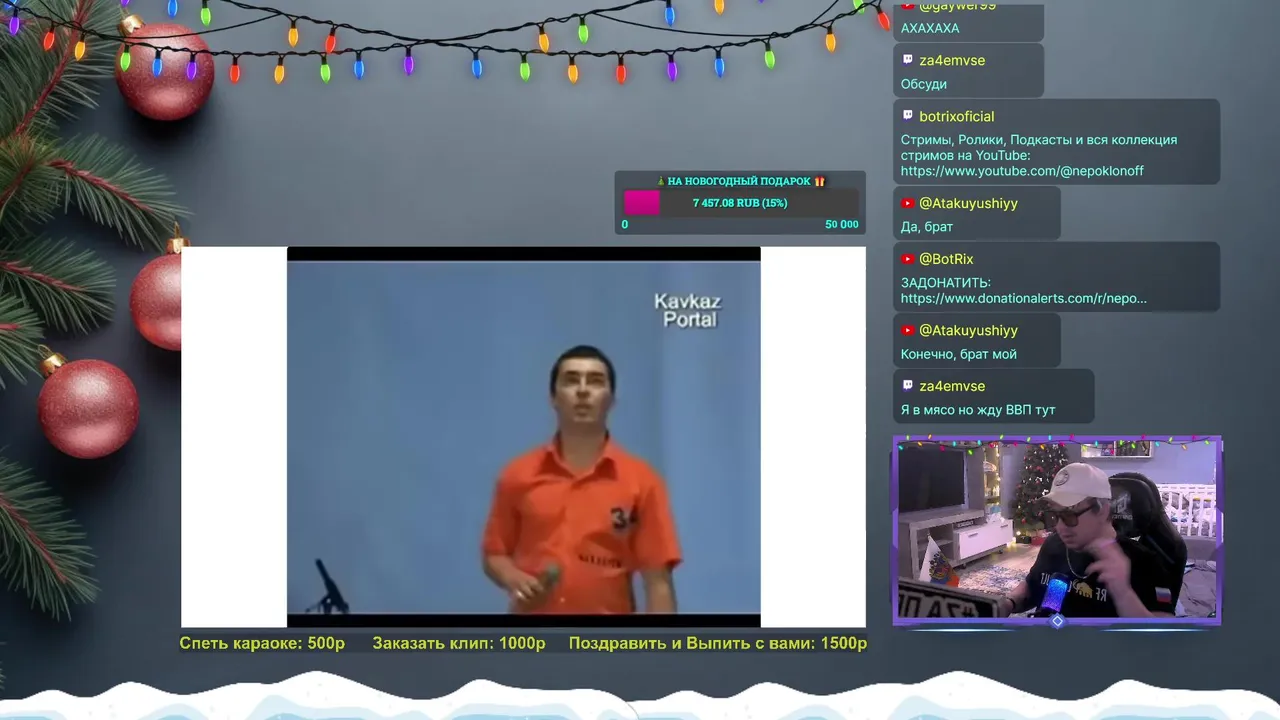Click the "Да, брат" chat message
The height and width of the screenshot is (720, 1280).
click(927, 227)
